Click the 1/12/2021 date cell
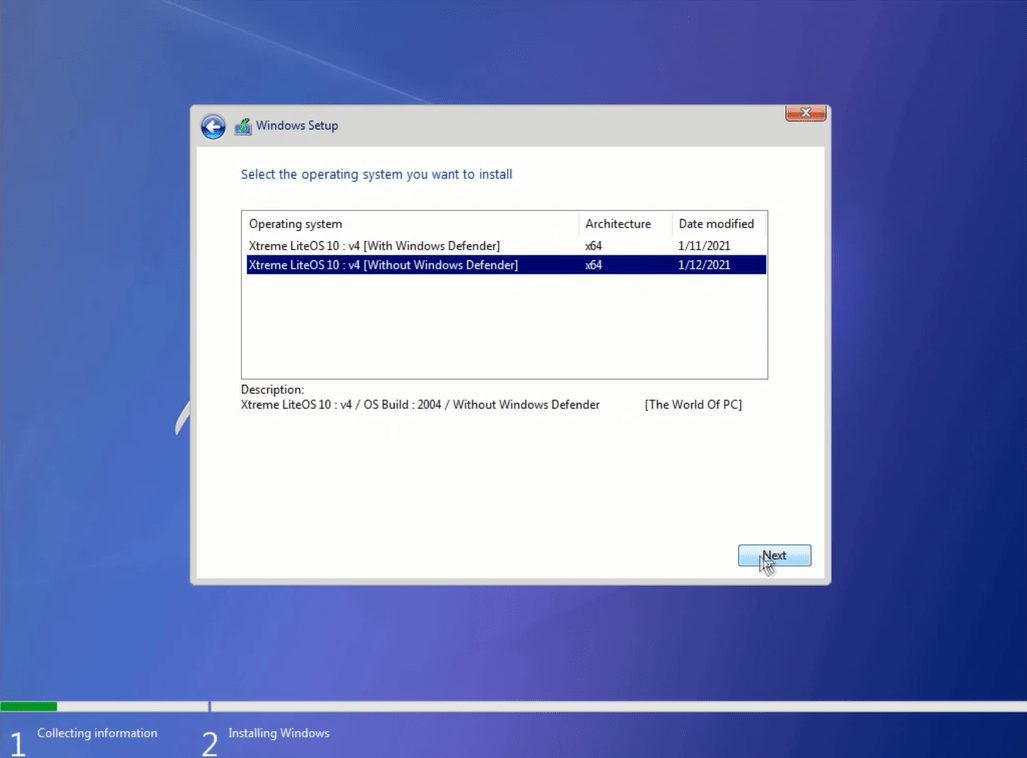1027x758 pixels. click(703, 265)
